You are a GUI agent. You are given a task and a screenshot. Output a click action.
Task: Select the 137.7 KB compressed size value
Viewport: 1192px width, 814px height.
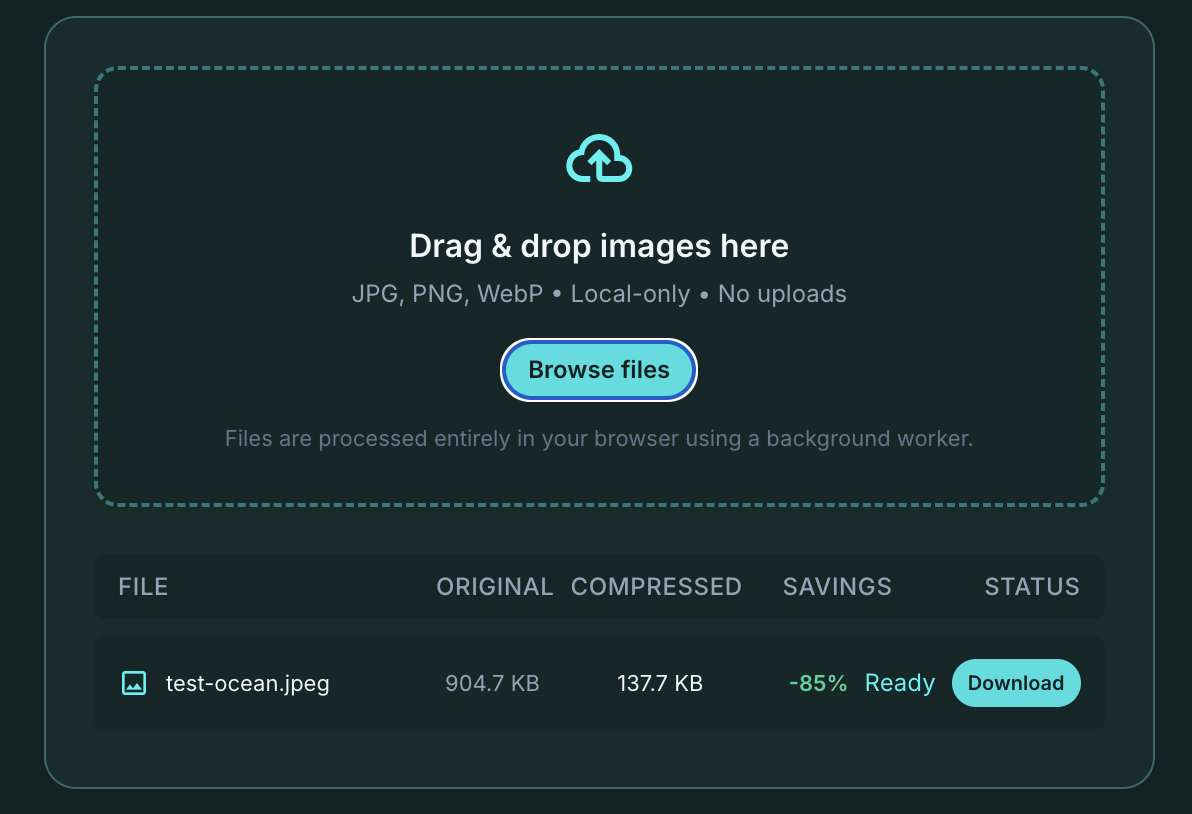[659, 683]
